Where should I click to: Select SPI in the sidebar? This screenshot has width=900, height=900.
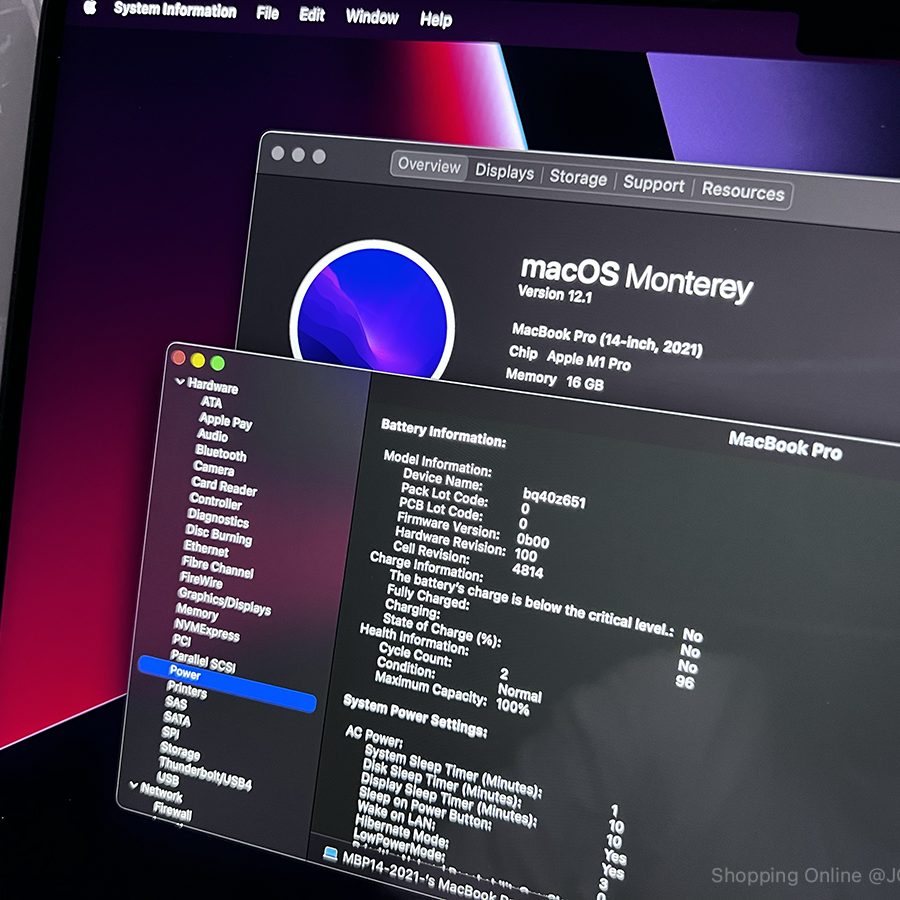[x=170, y=732]
